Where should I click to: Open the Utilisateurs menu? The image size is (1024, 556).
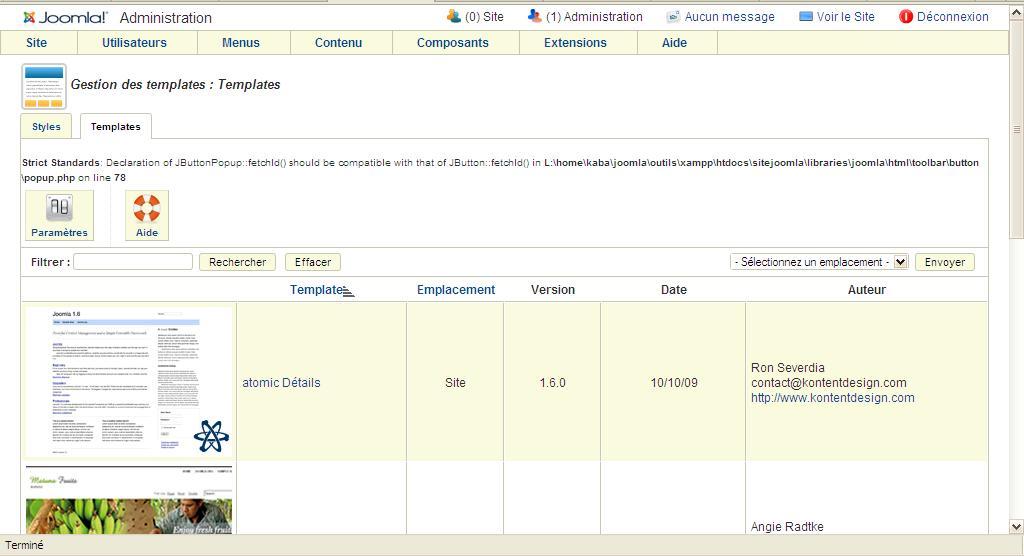(x=135, y=42)
